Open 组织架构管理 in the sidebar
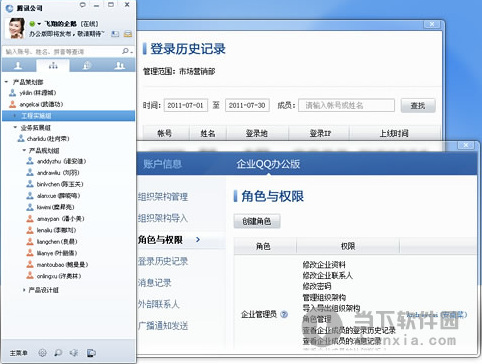This screenshot has width=482, height=364. (x=163, y=197)
